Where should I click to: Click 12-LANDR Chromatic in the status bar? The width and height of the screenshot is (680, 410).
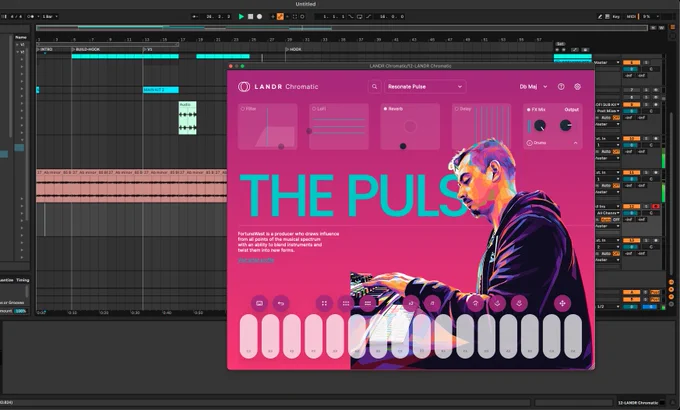[x=638, y=403]
